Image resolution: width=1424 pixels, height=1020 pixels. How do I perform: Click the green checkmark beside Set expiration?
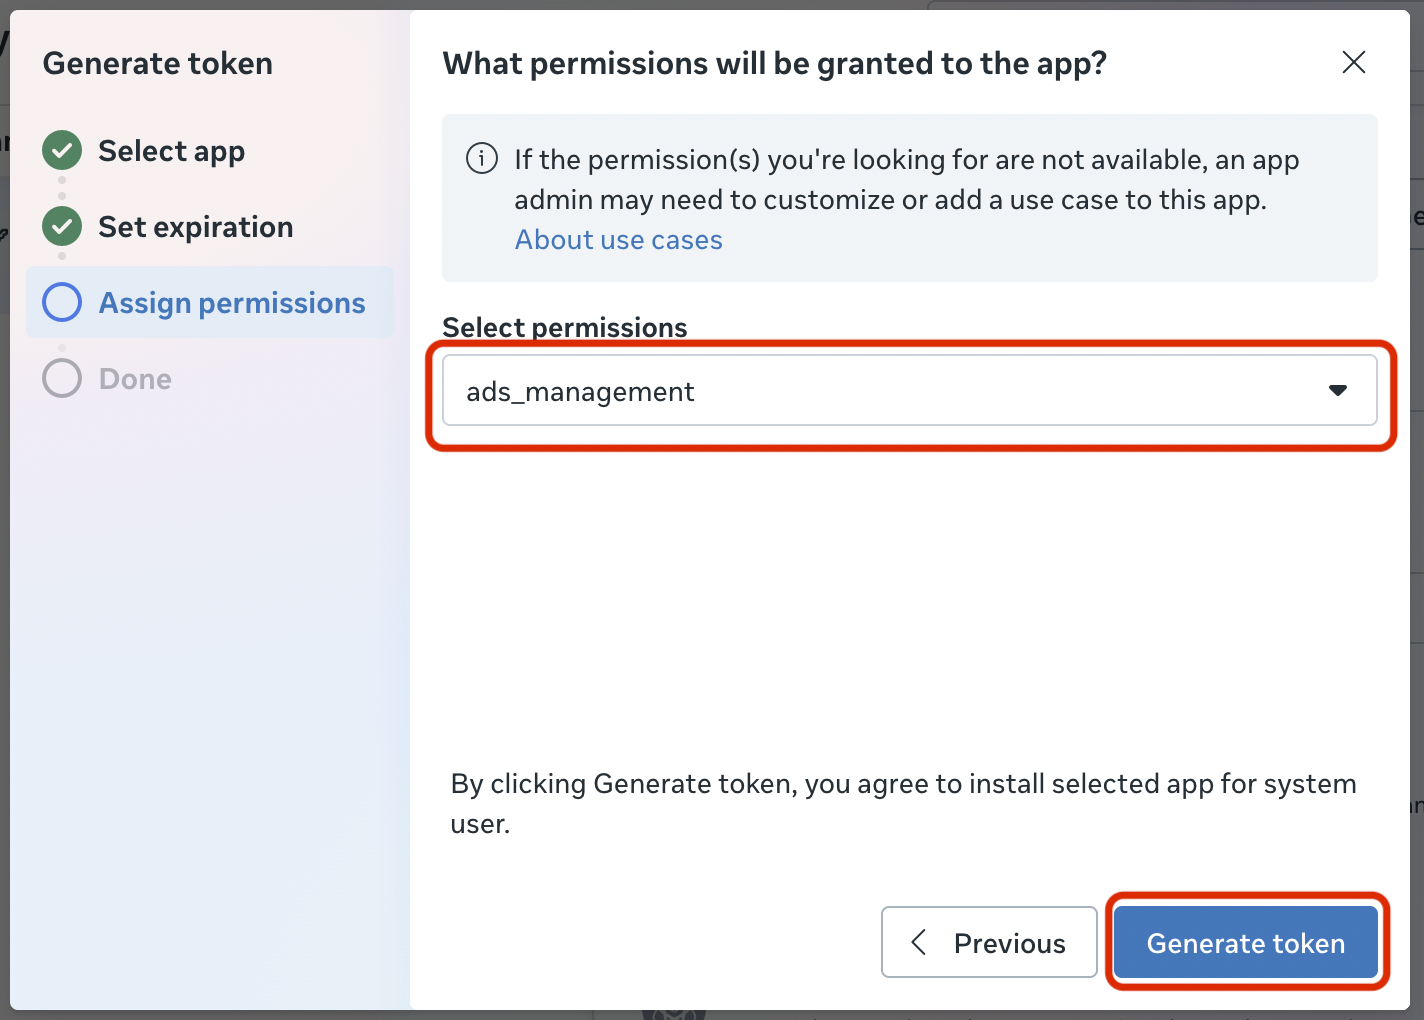click(62, 227)
